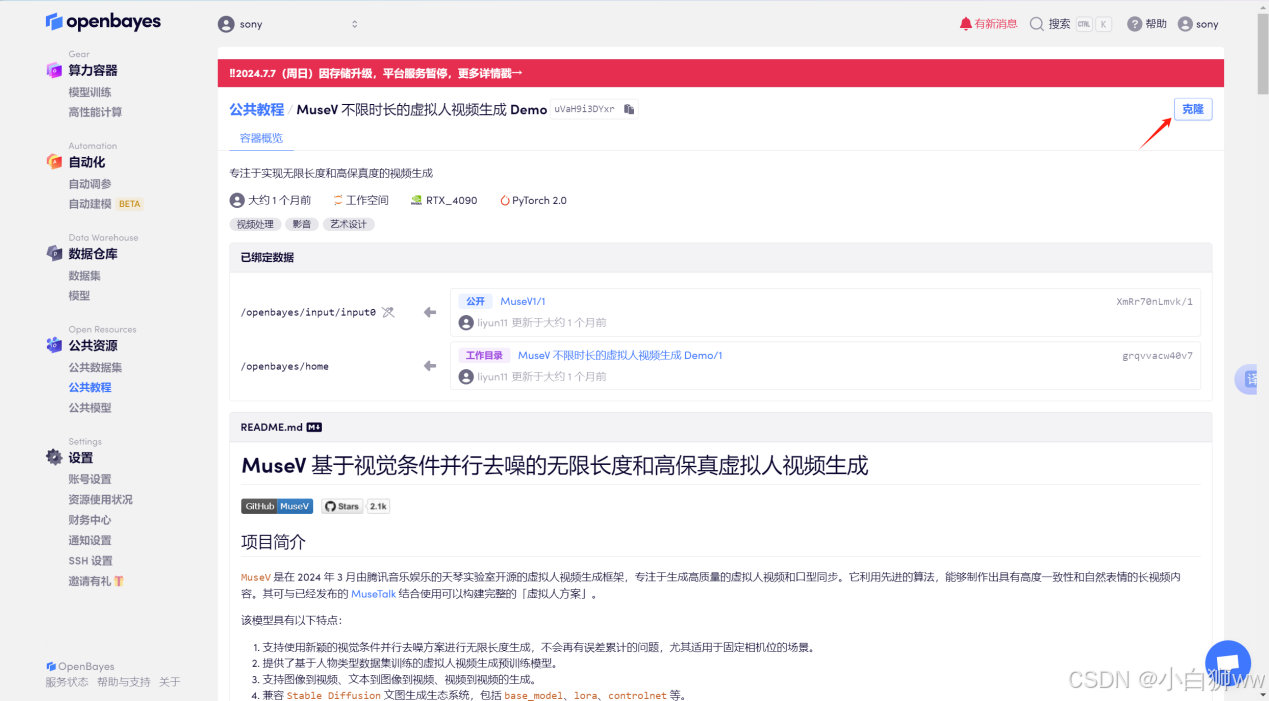Click the NVIDIA RTX_4090 icon
The height and width of the screenshot is (701, 1269).
(417, 200)
